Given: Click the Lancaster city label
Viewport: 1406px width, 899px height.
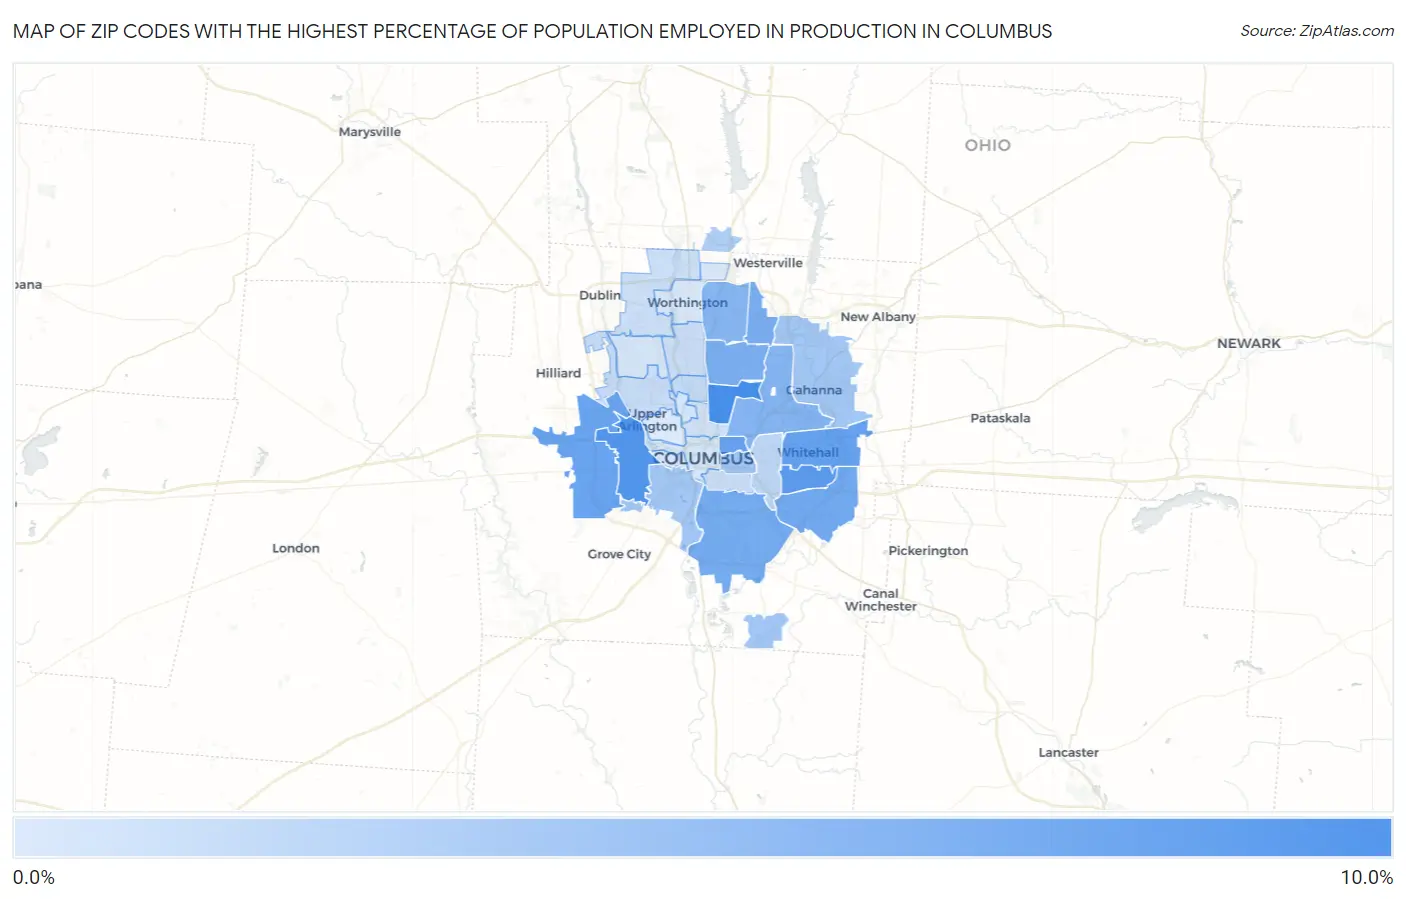Looking at the screenshot, I should point(1068,752).
